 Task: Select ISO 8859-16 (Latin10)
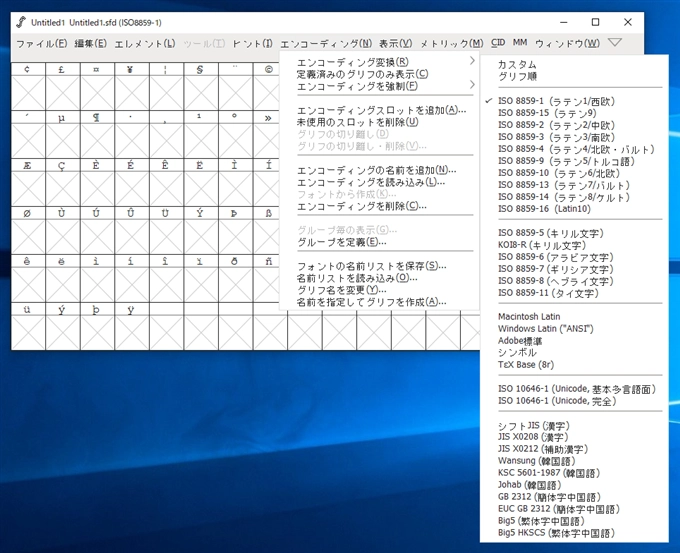574,209
